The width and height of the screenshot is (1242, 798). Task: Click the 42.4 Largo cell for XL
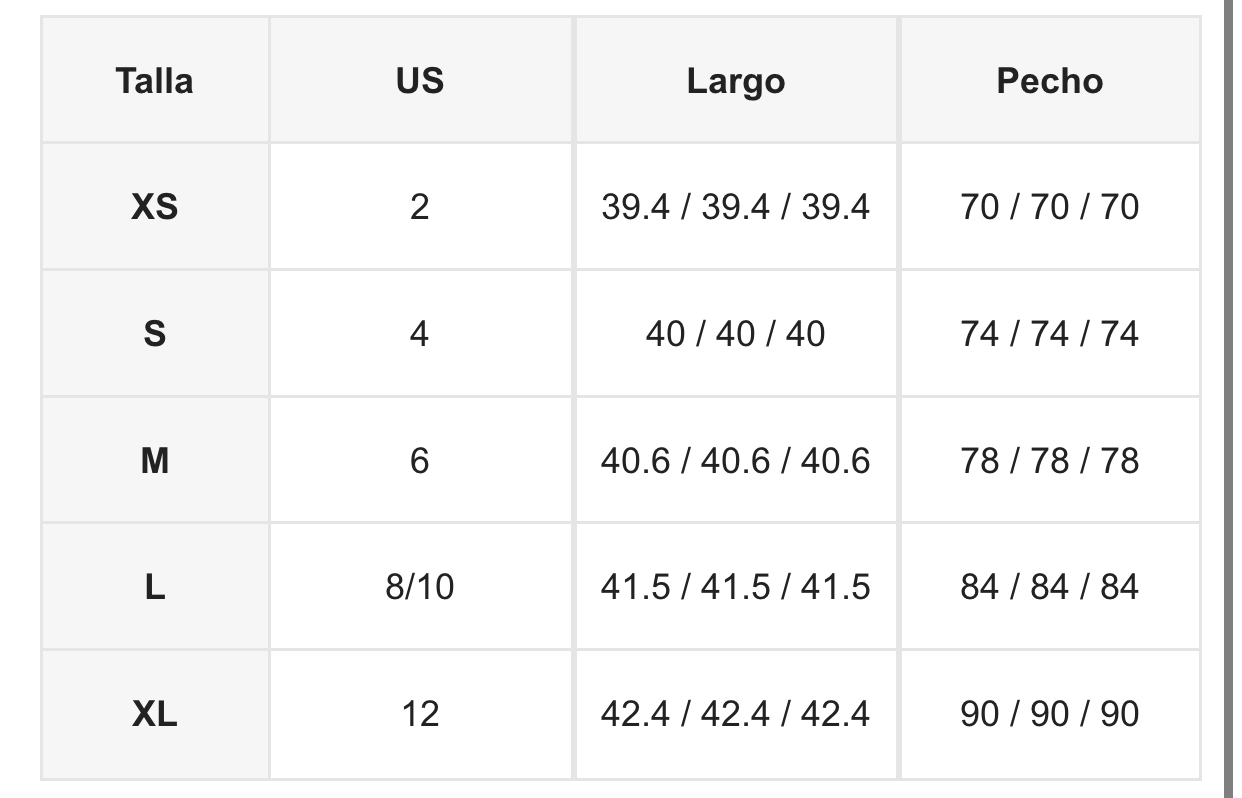coord(735,713)
